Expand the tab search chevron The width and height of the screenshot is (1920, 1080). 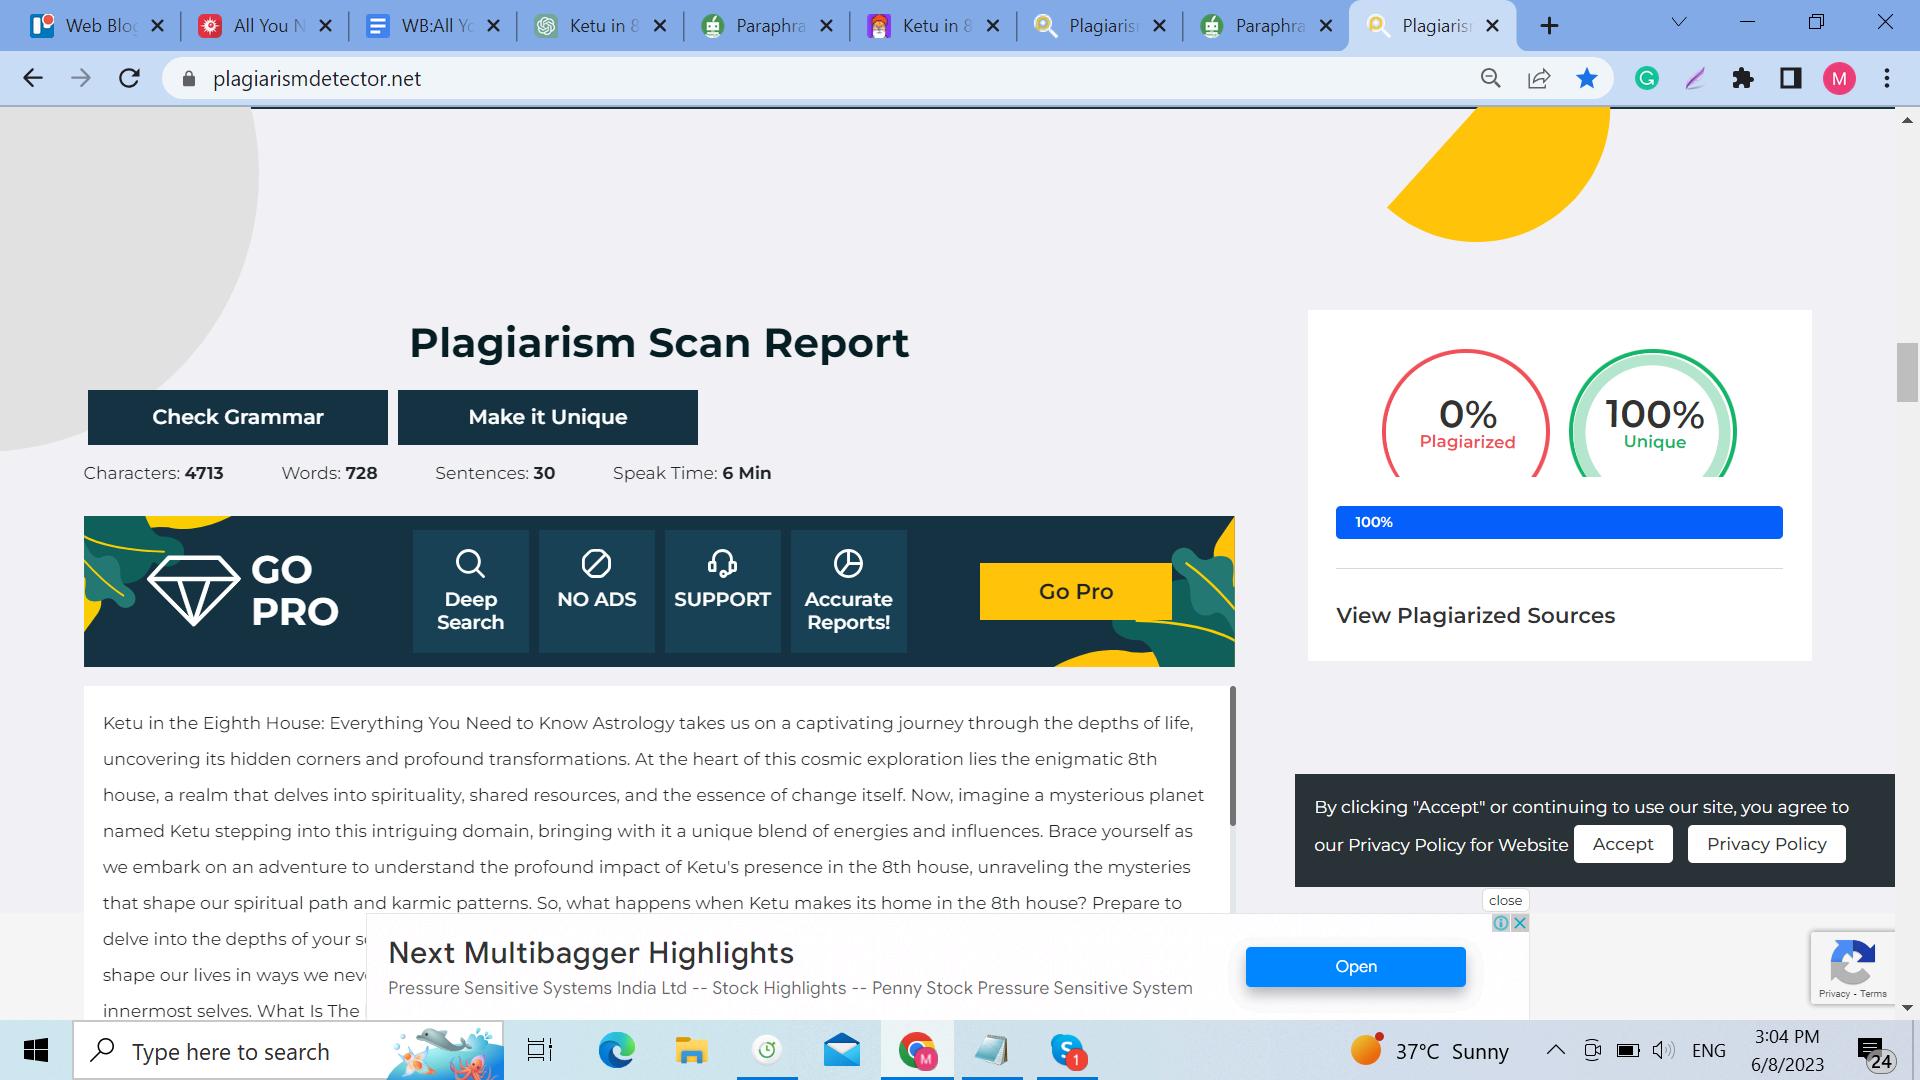point(1679,22)
